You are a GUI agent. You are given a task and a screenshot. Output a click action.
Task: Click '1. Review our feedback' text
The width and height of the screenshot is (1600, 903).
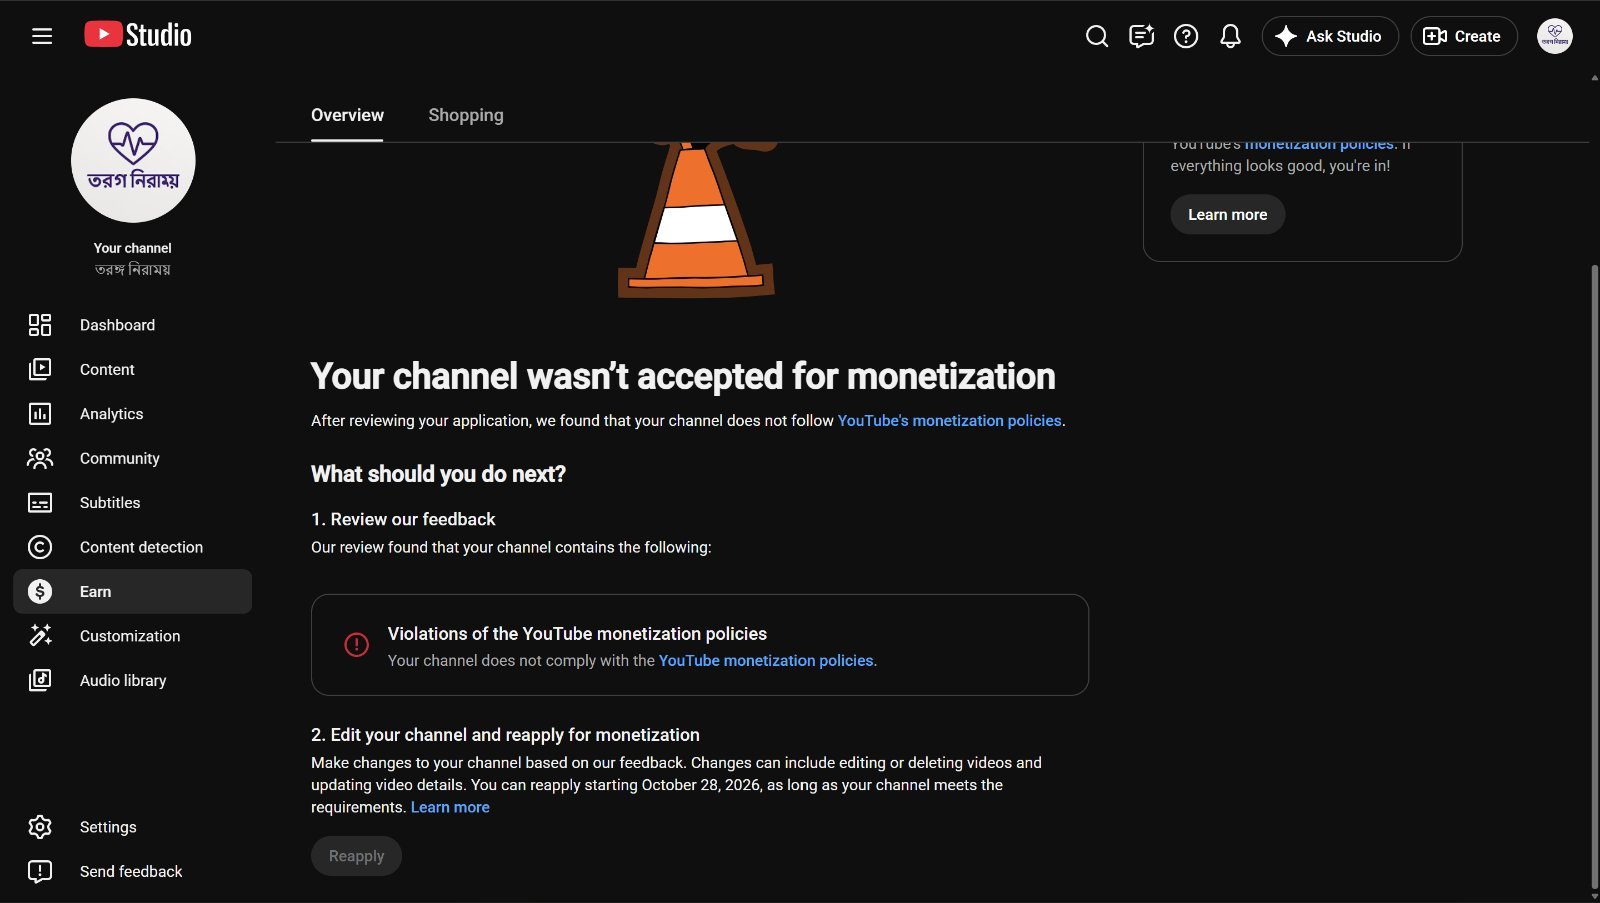point(403,519)
